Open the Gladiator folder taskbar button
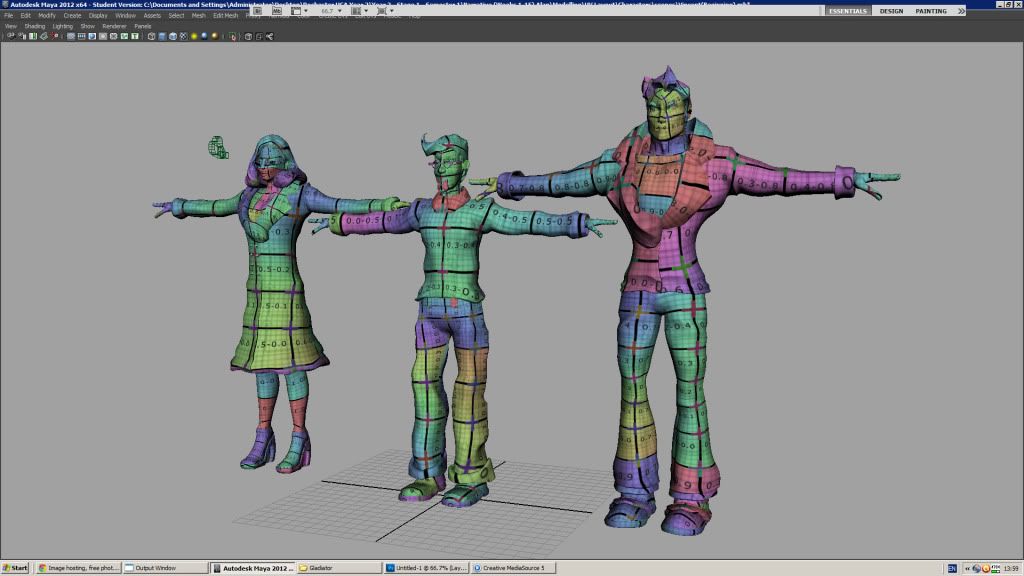This screenshot has height=576, width=1024. (340, 568)
